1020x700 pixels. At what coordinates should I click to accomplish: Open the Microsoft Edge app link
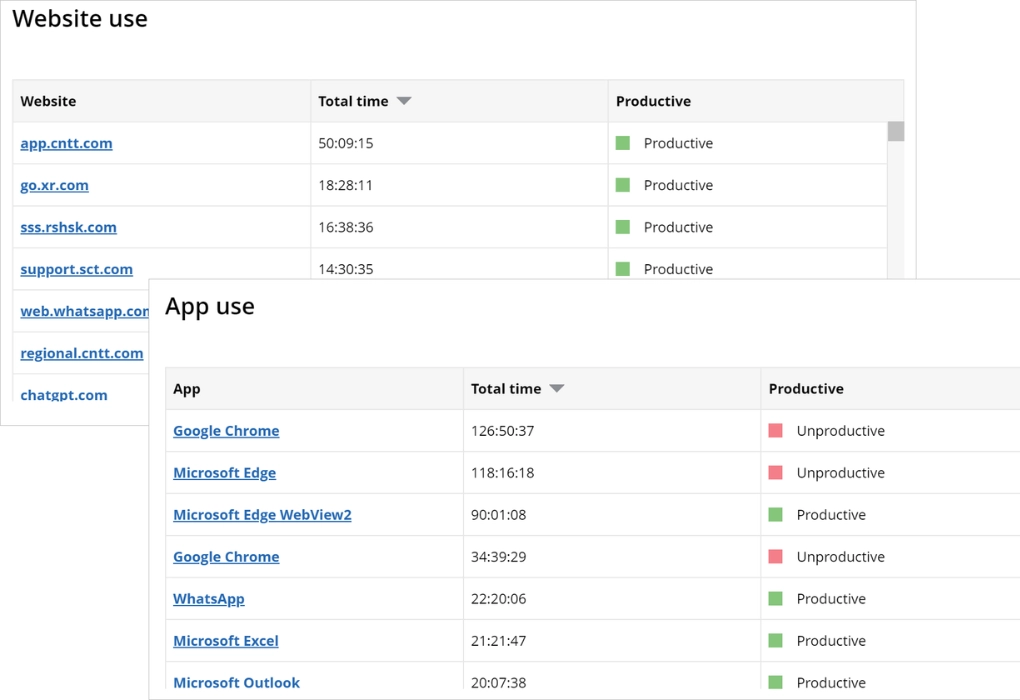pyautogui.click(x=224, y=473)
